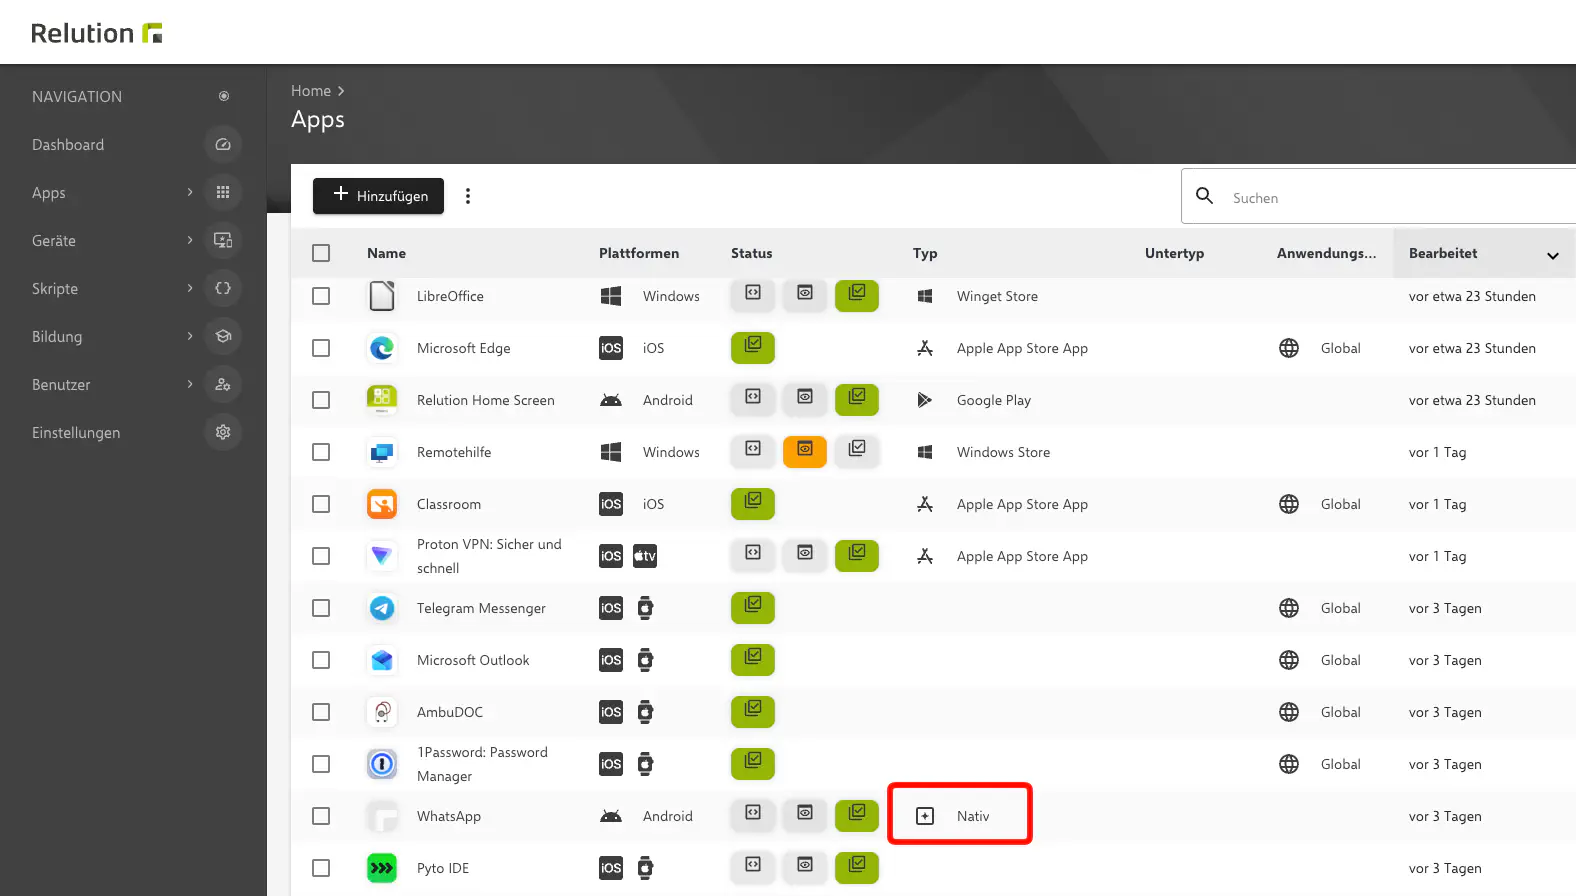Image resolution: width=1576 pixels, height=896 pixels.
Task: Click the Benutzer users icon
Action: 223,384
